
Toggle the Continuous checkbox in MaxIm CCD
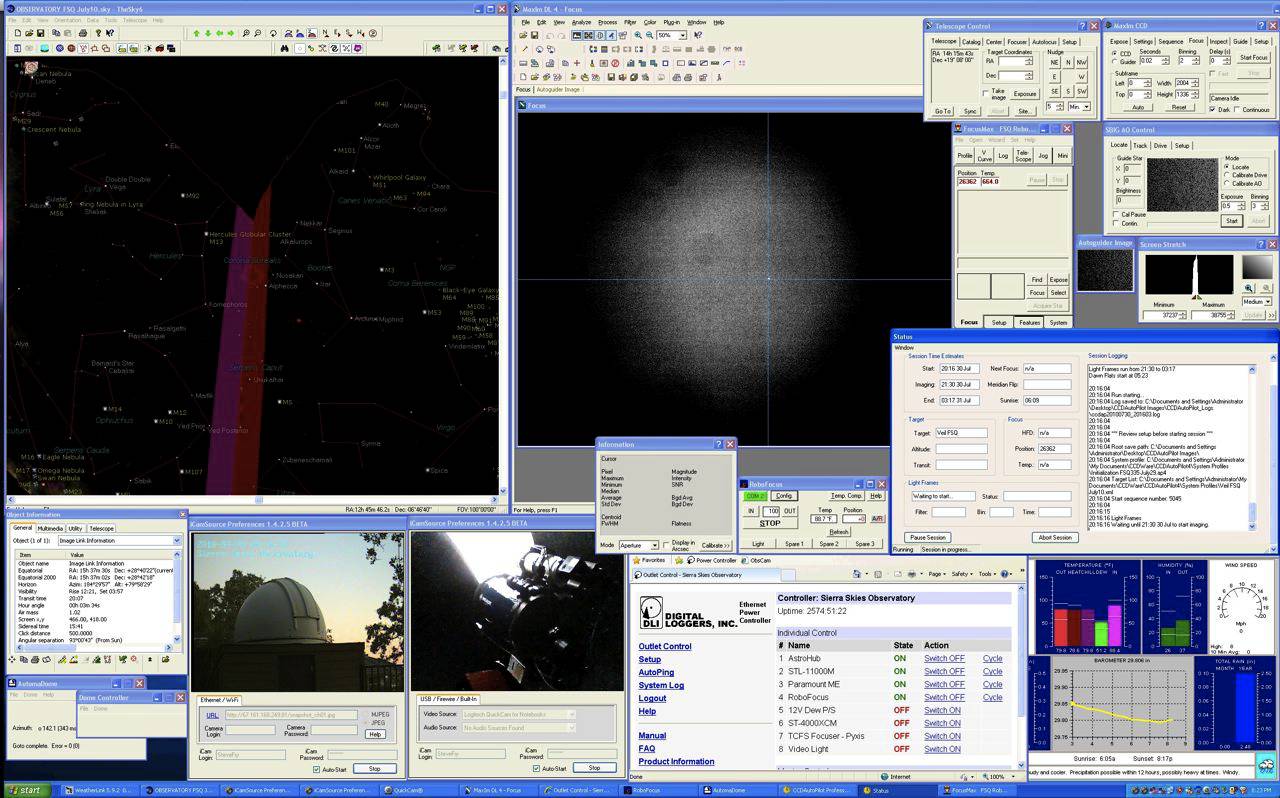tap(1237, 109)
